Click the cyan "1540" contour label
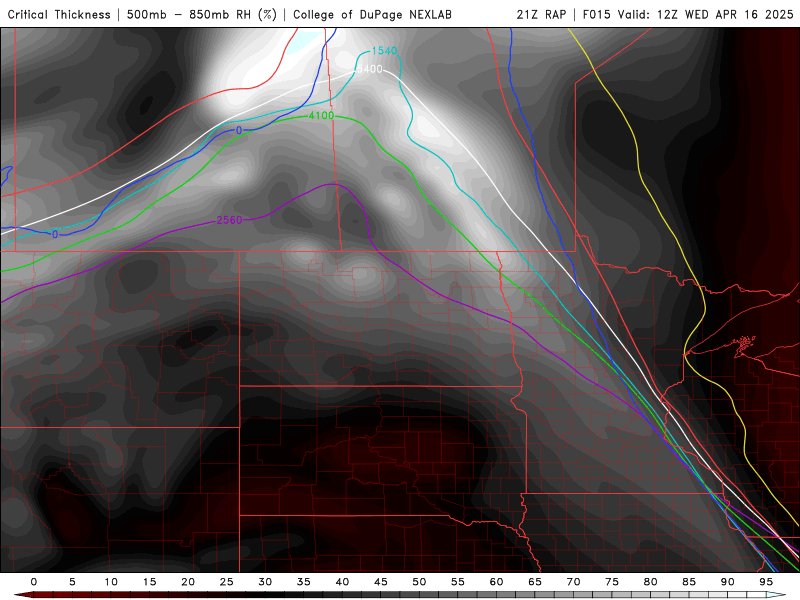800x600 pixels. [x=384, y=51]
